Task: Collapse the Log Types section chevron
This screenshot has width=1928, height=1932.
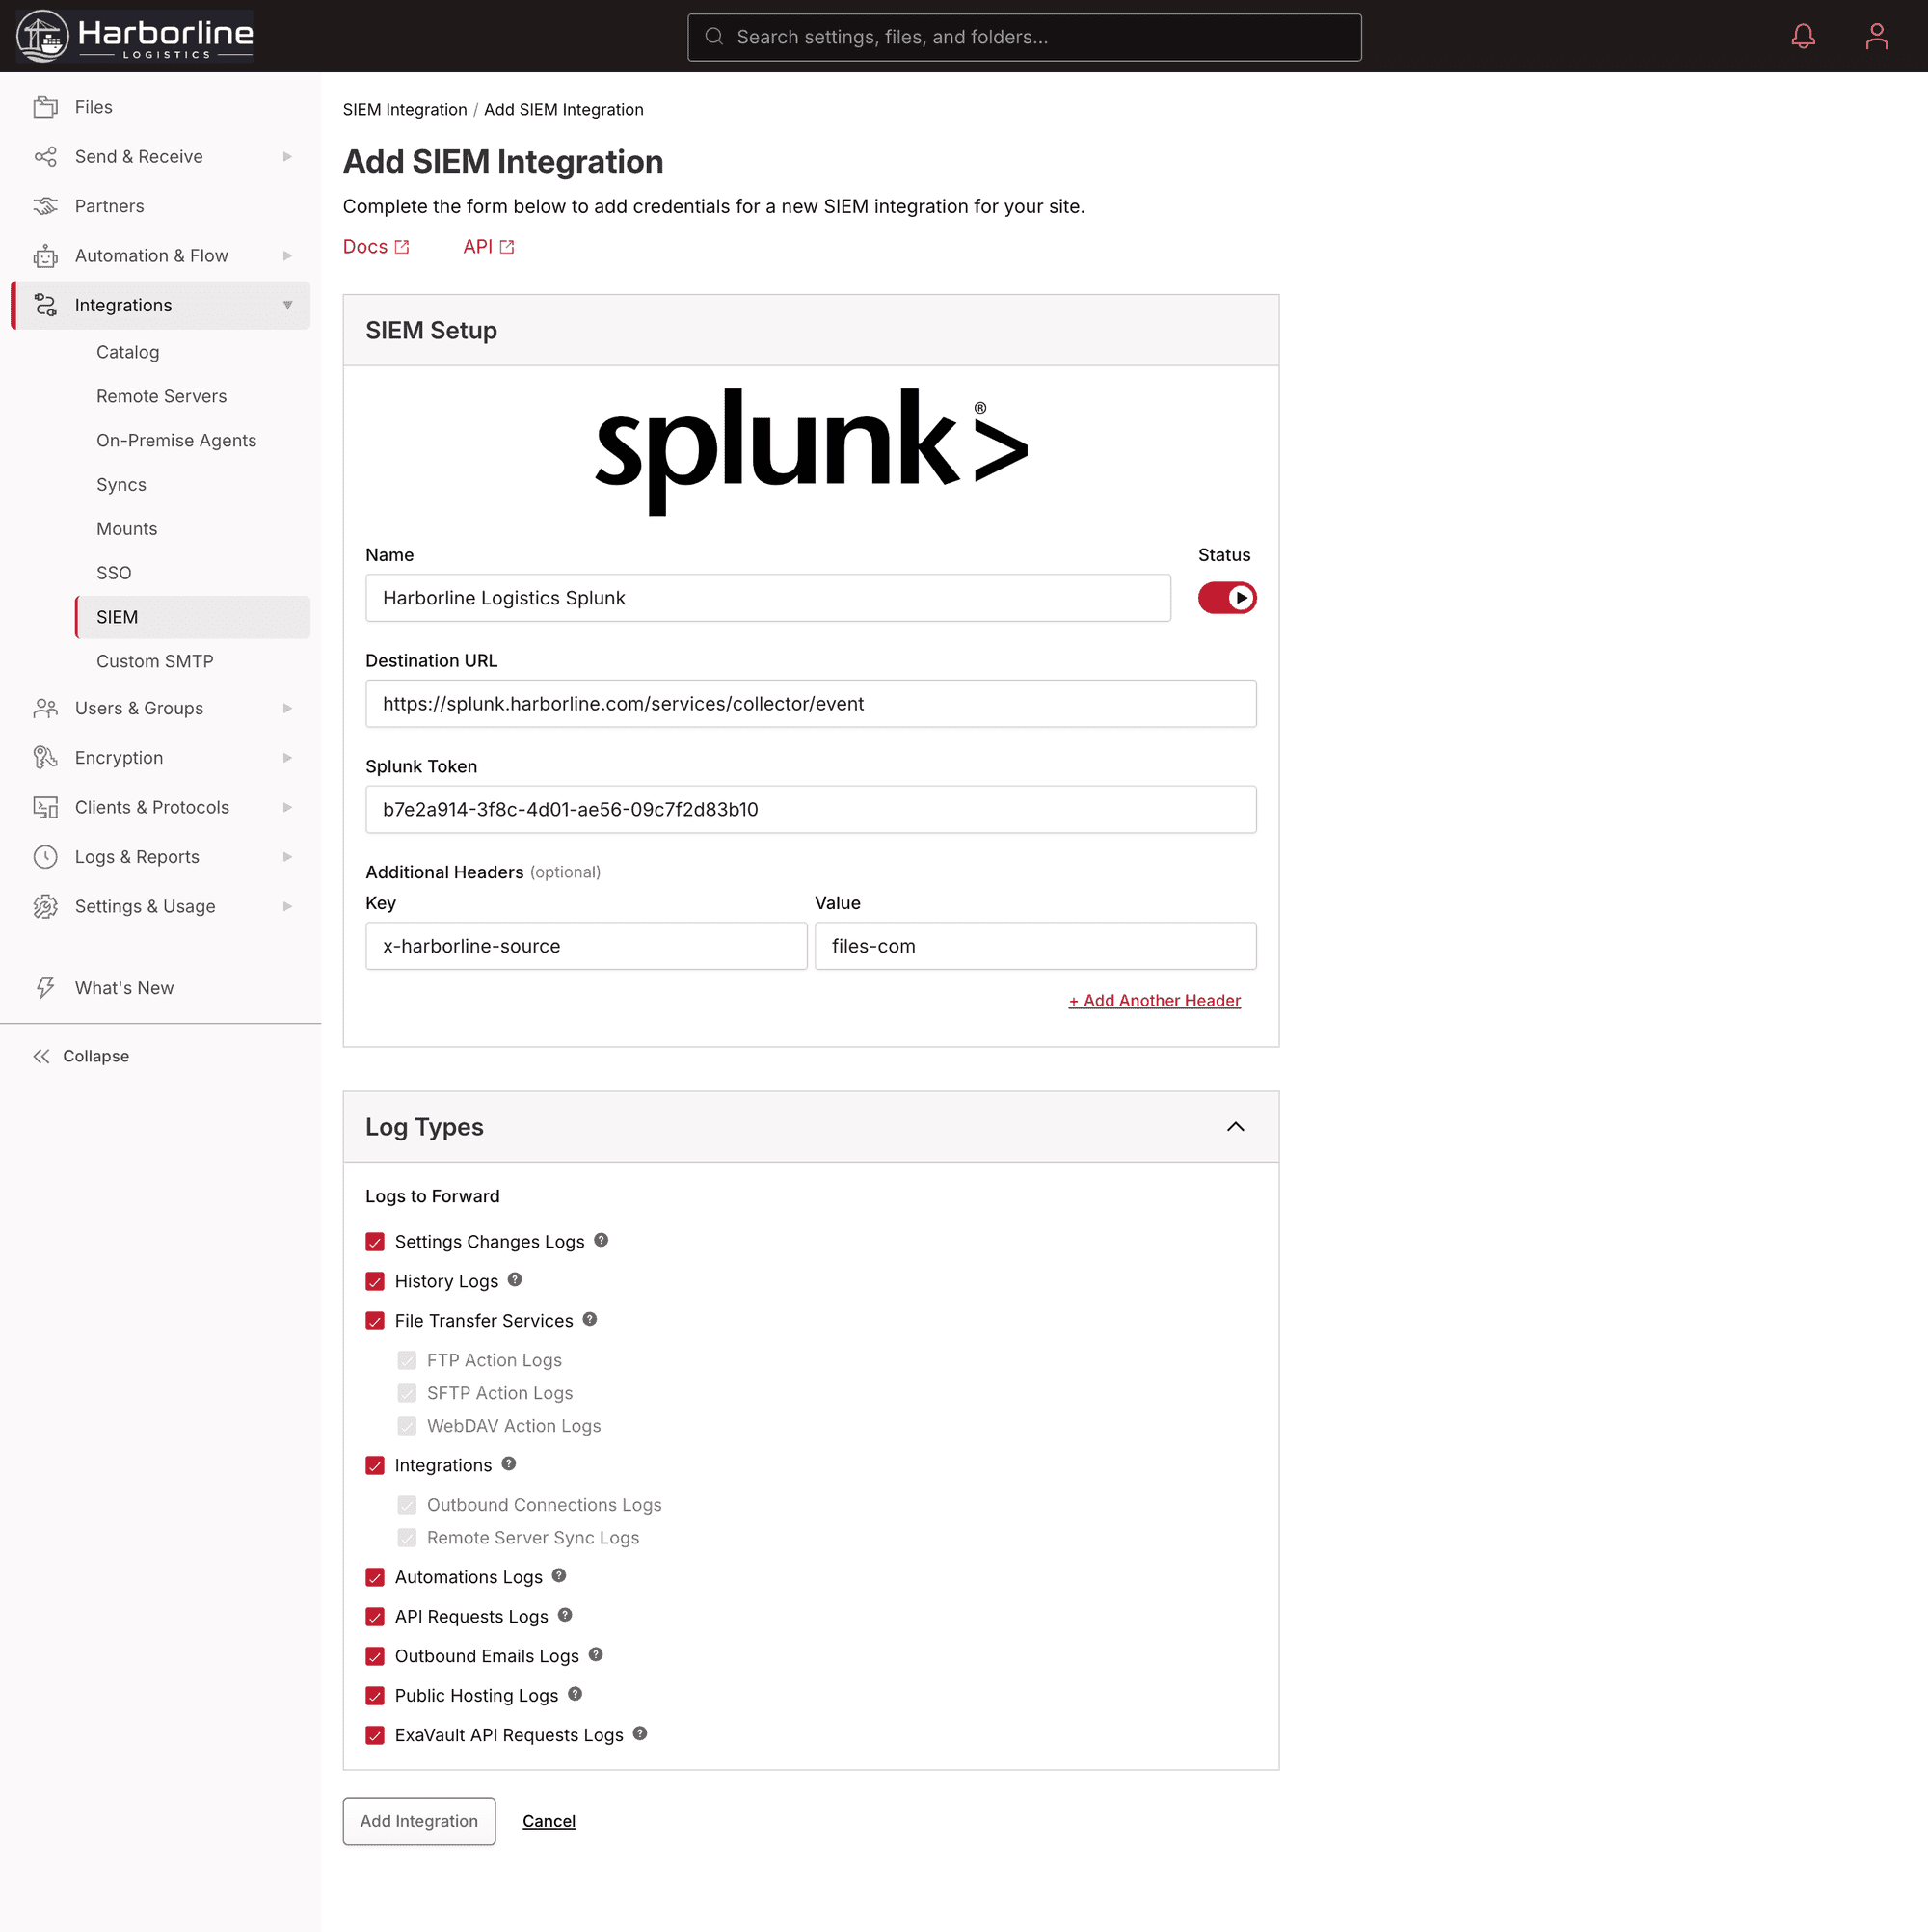Action: [x=1235, y=1127]
